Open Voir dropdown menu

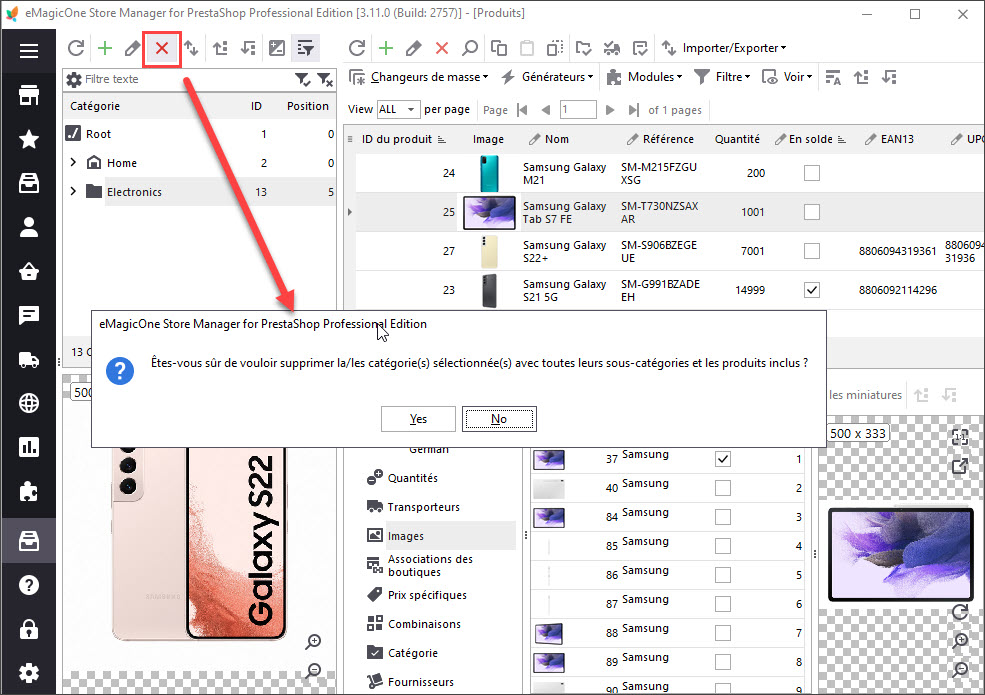click(787, 77)
